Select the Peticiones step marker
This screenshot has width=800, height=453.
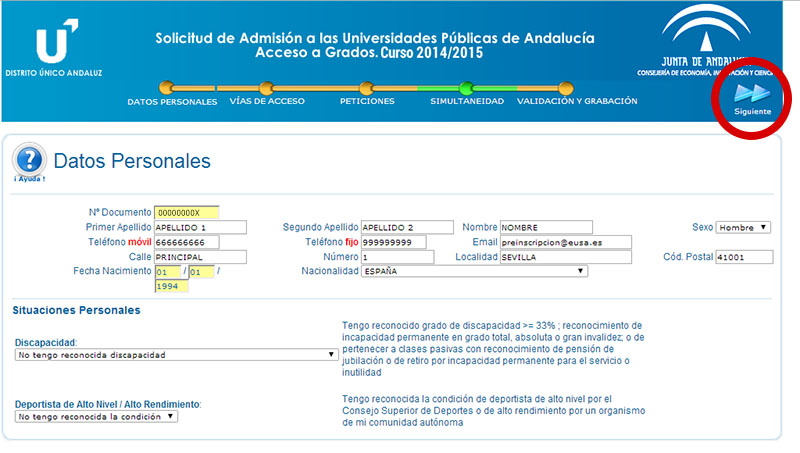(366, 89)
